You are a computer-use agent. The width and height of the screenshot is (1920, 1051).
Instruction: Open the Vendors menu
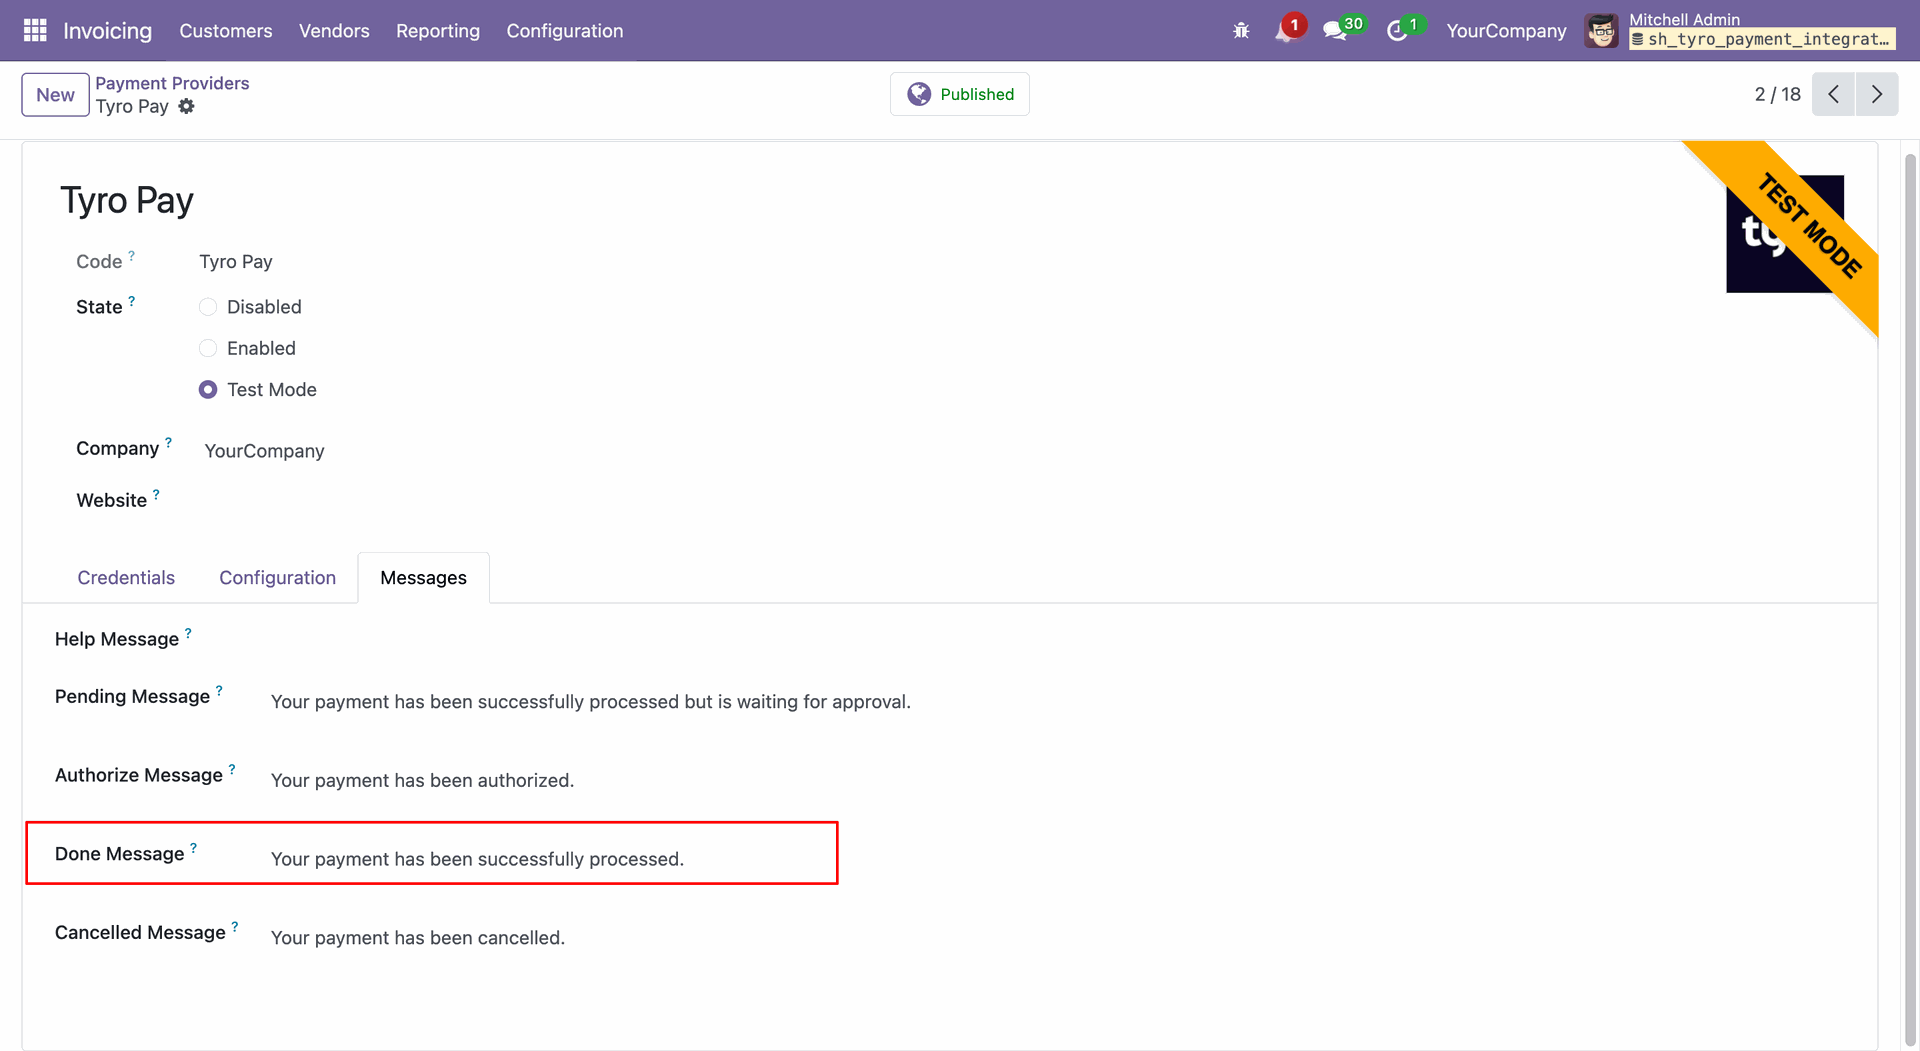(x=334, y=31)
